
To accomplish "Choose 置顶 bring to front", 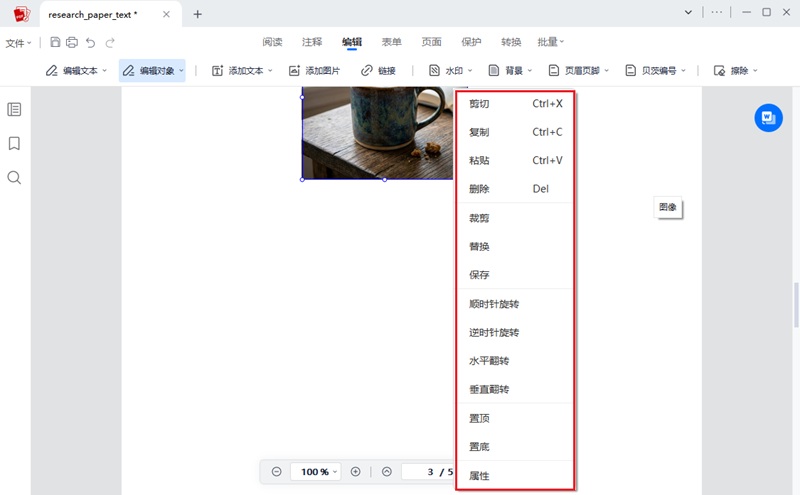I will click(515, 418).
